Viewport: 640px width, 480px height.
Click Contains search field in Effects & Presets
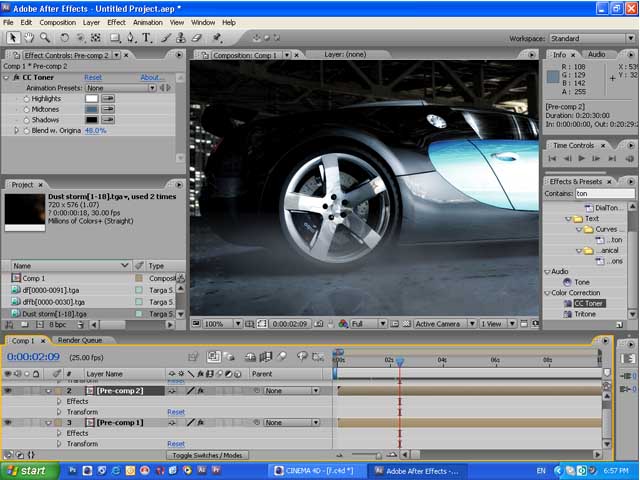(x=605, y=193)
